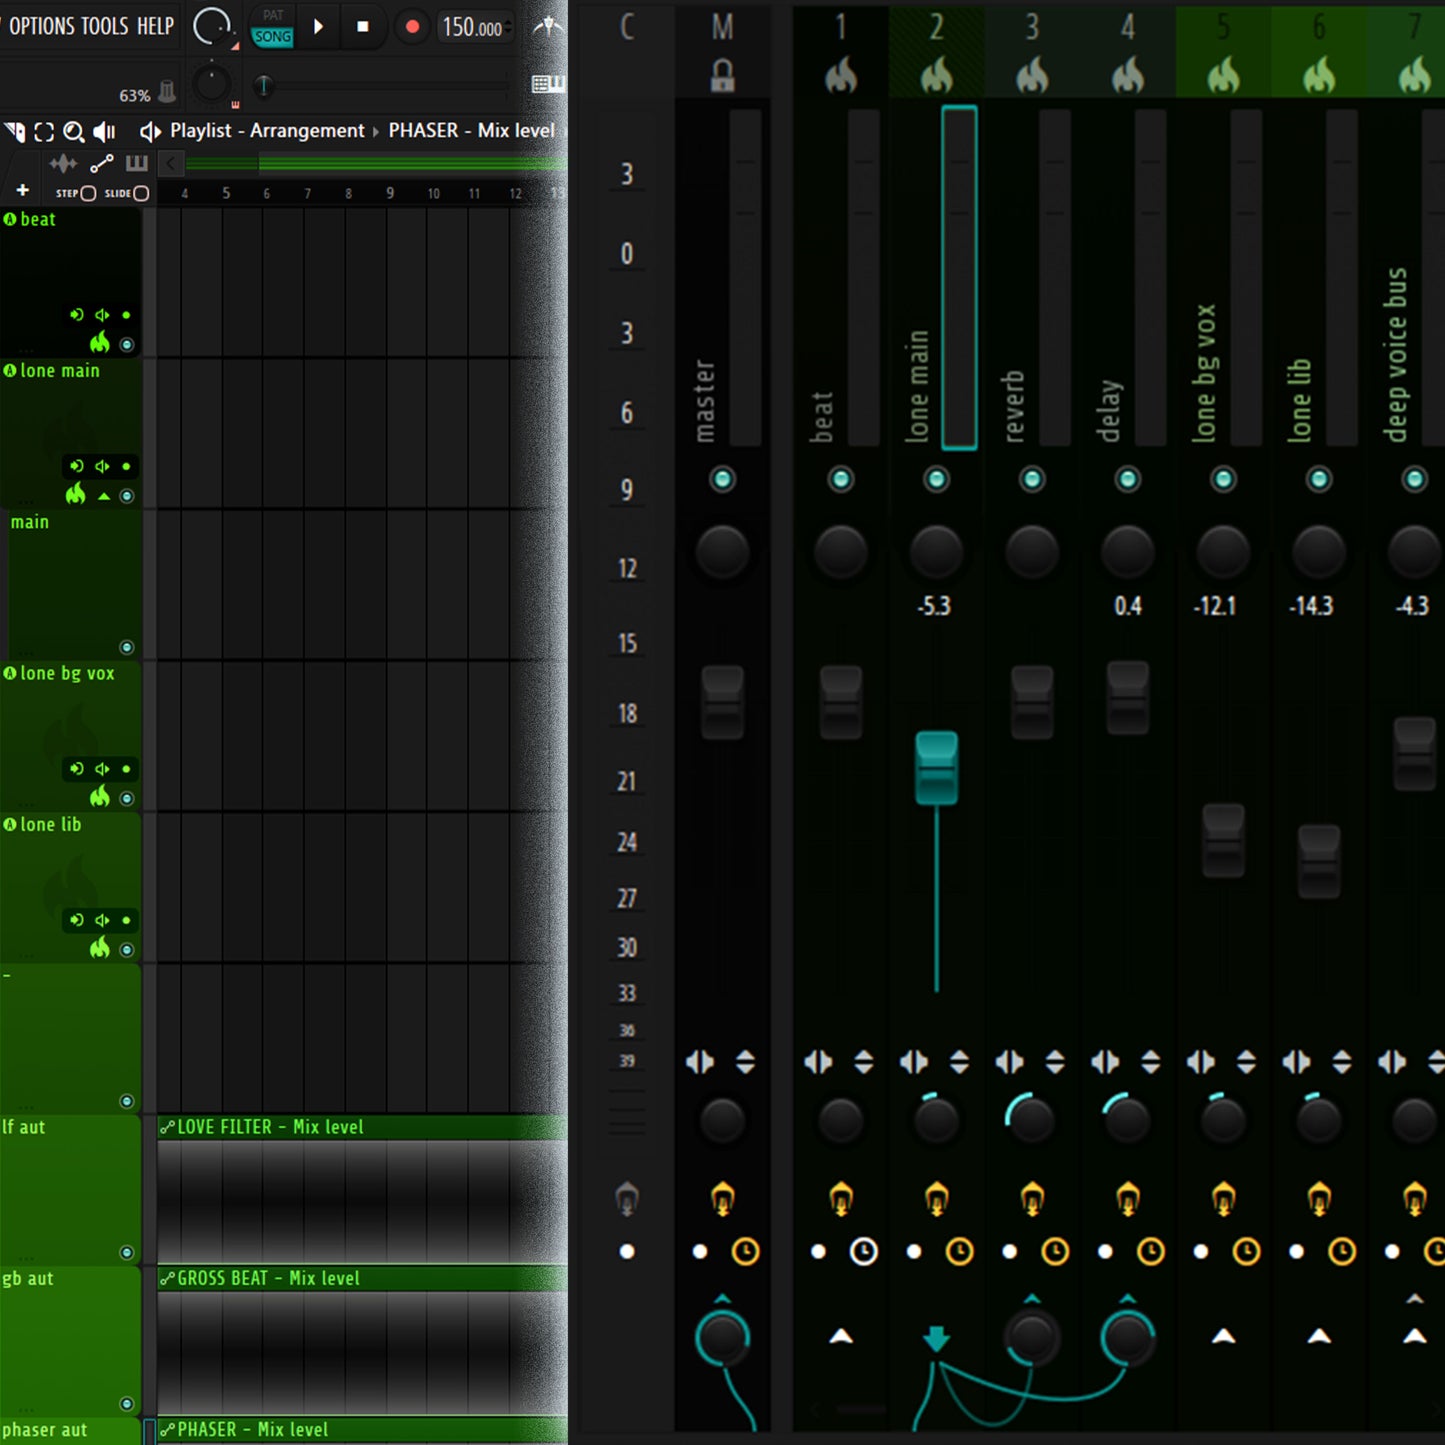
Task: Click the send arrow under lone main track
Action: [936, 1338]
